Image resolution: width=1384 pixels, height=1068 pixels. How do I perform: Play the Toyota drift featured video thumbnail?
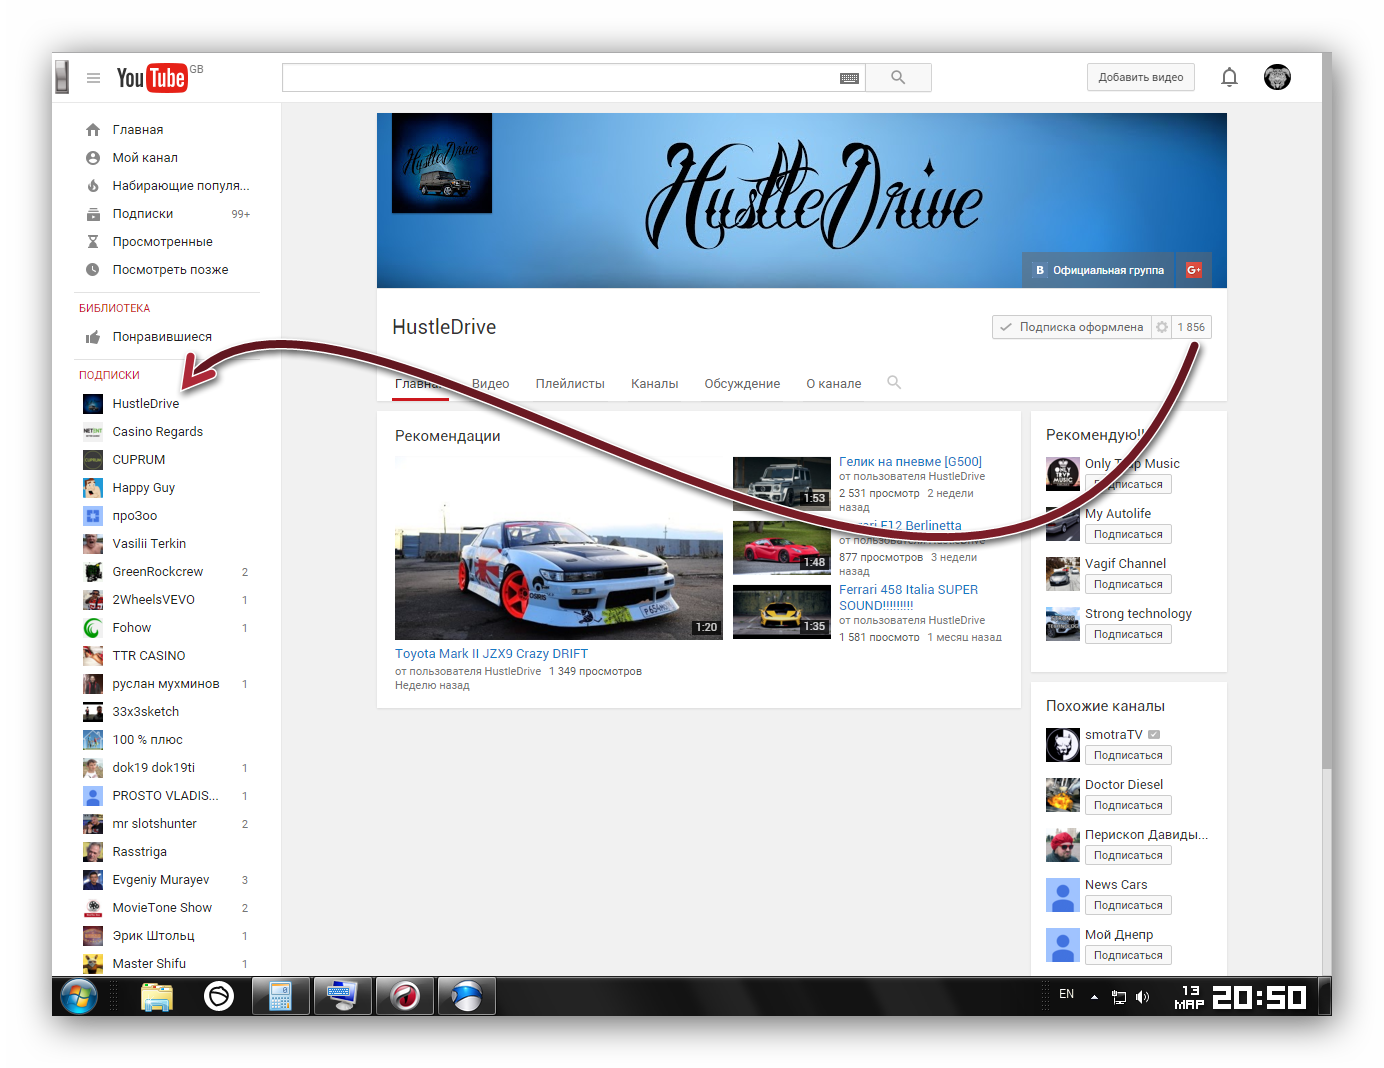[x=559, y=548]
